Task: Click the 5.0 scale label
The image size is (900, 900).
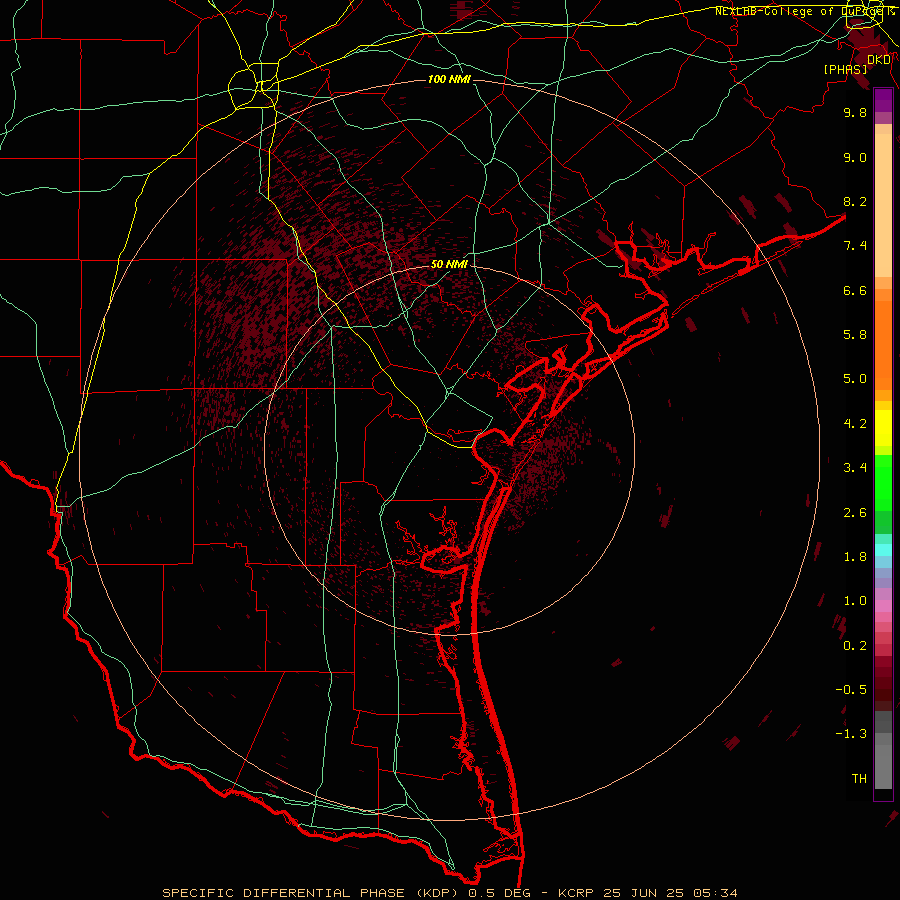Action: tap(855, 379)
